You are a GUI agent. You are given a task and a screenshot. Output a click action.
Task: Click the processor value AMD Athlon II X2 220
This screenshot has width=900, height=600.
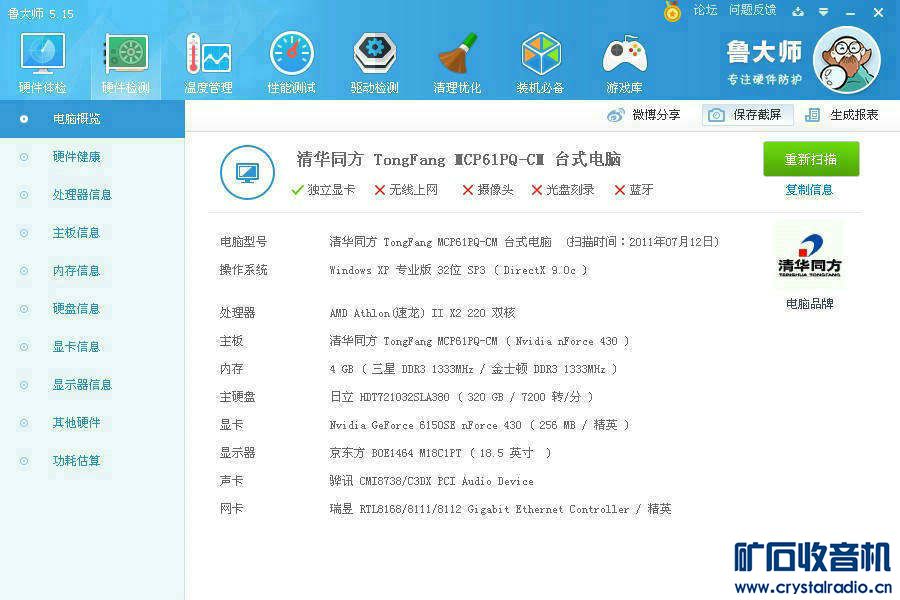click(422, 313)
